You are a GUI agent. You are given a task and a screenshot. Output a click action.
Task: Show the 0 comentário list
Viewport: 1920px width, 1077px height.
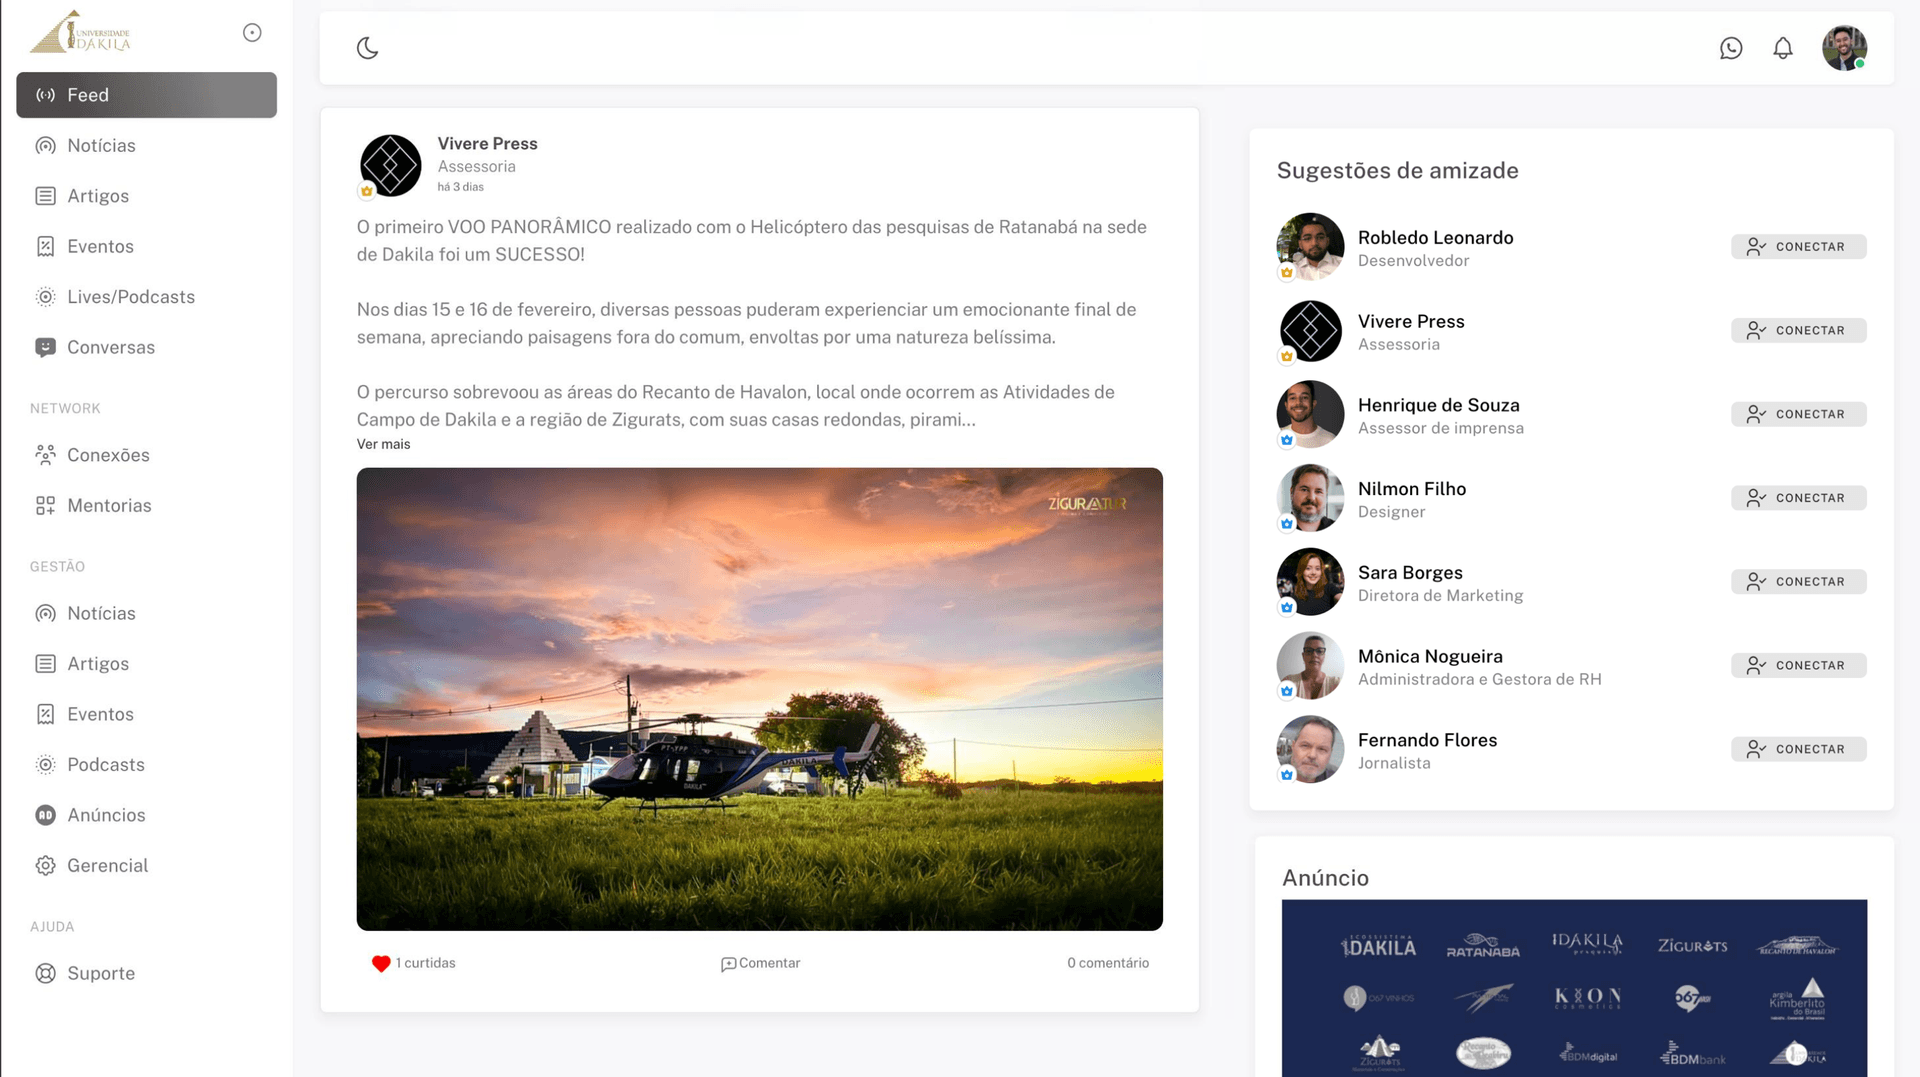[1107, 963]
